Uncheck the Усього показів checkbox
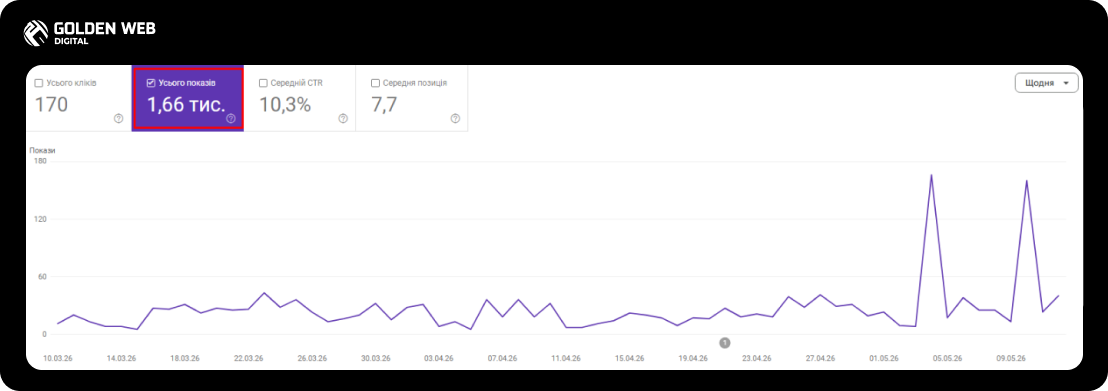Screen dimensions: 1108x391 coord(151,83)
